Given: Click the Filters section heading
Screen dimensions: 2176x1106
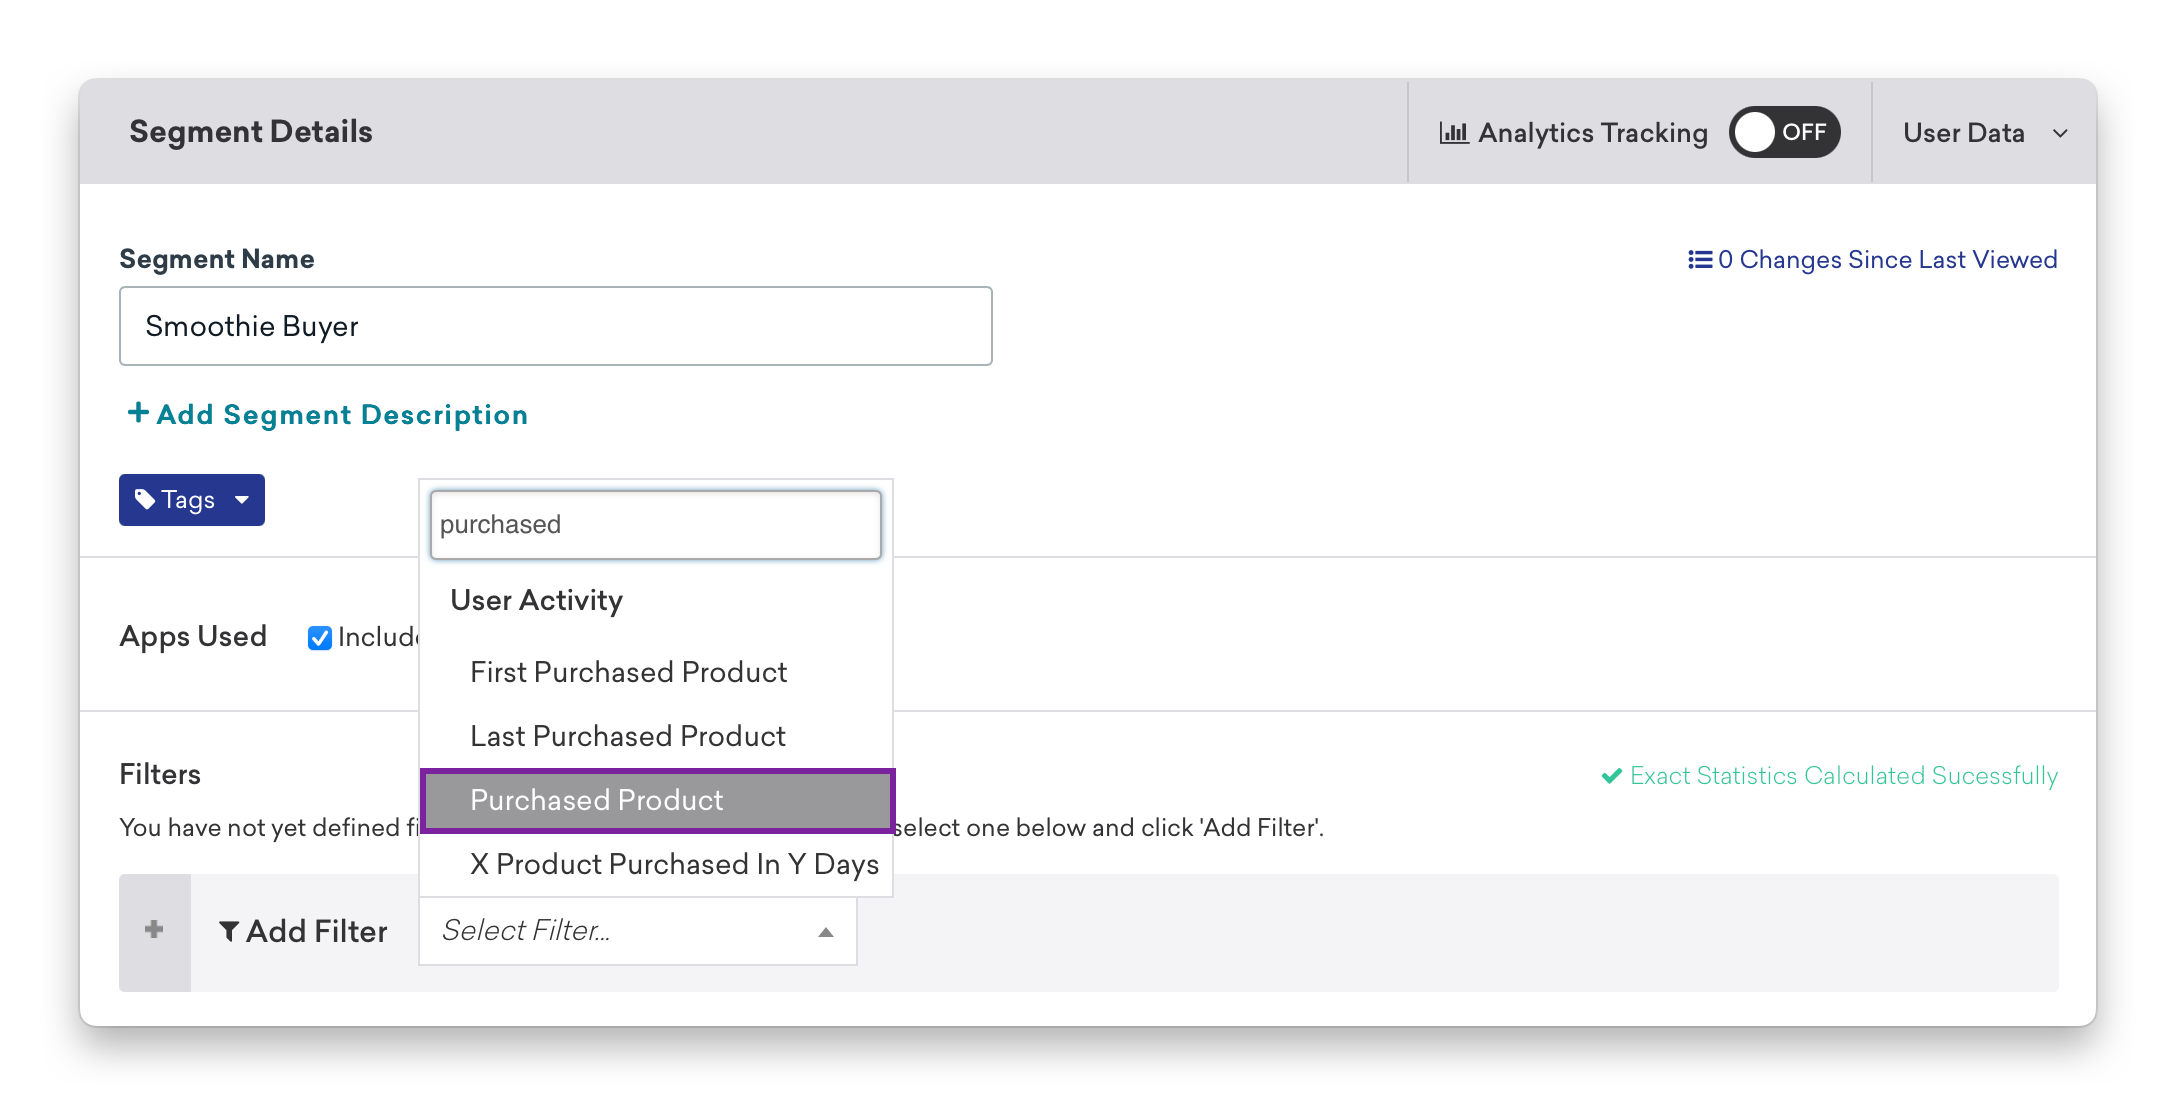Looking at the screenshot, I should (160, 774).
